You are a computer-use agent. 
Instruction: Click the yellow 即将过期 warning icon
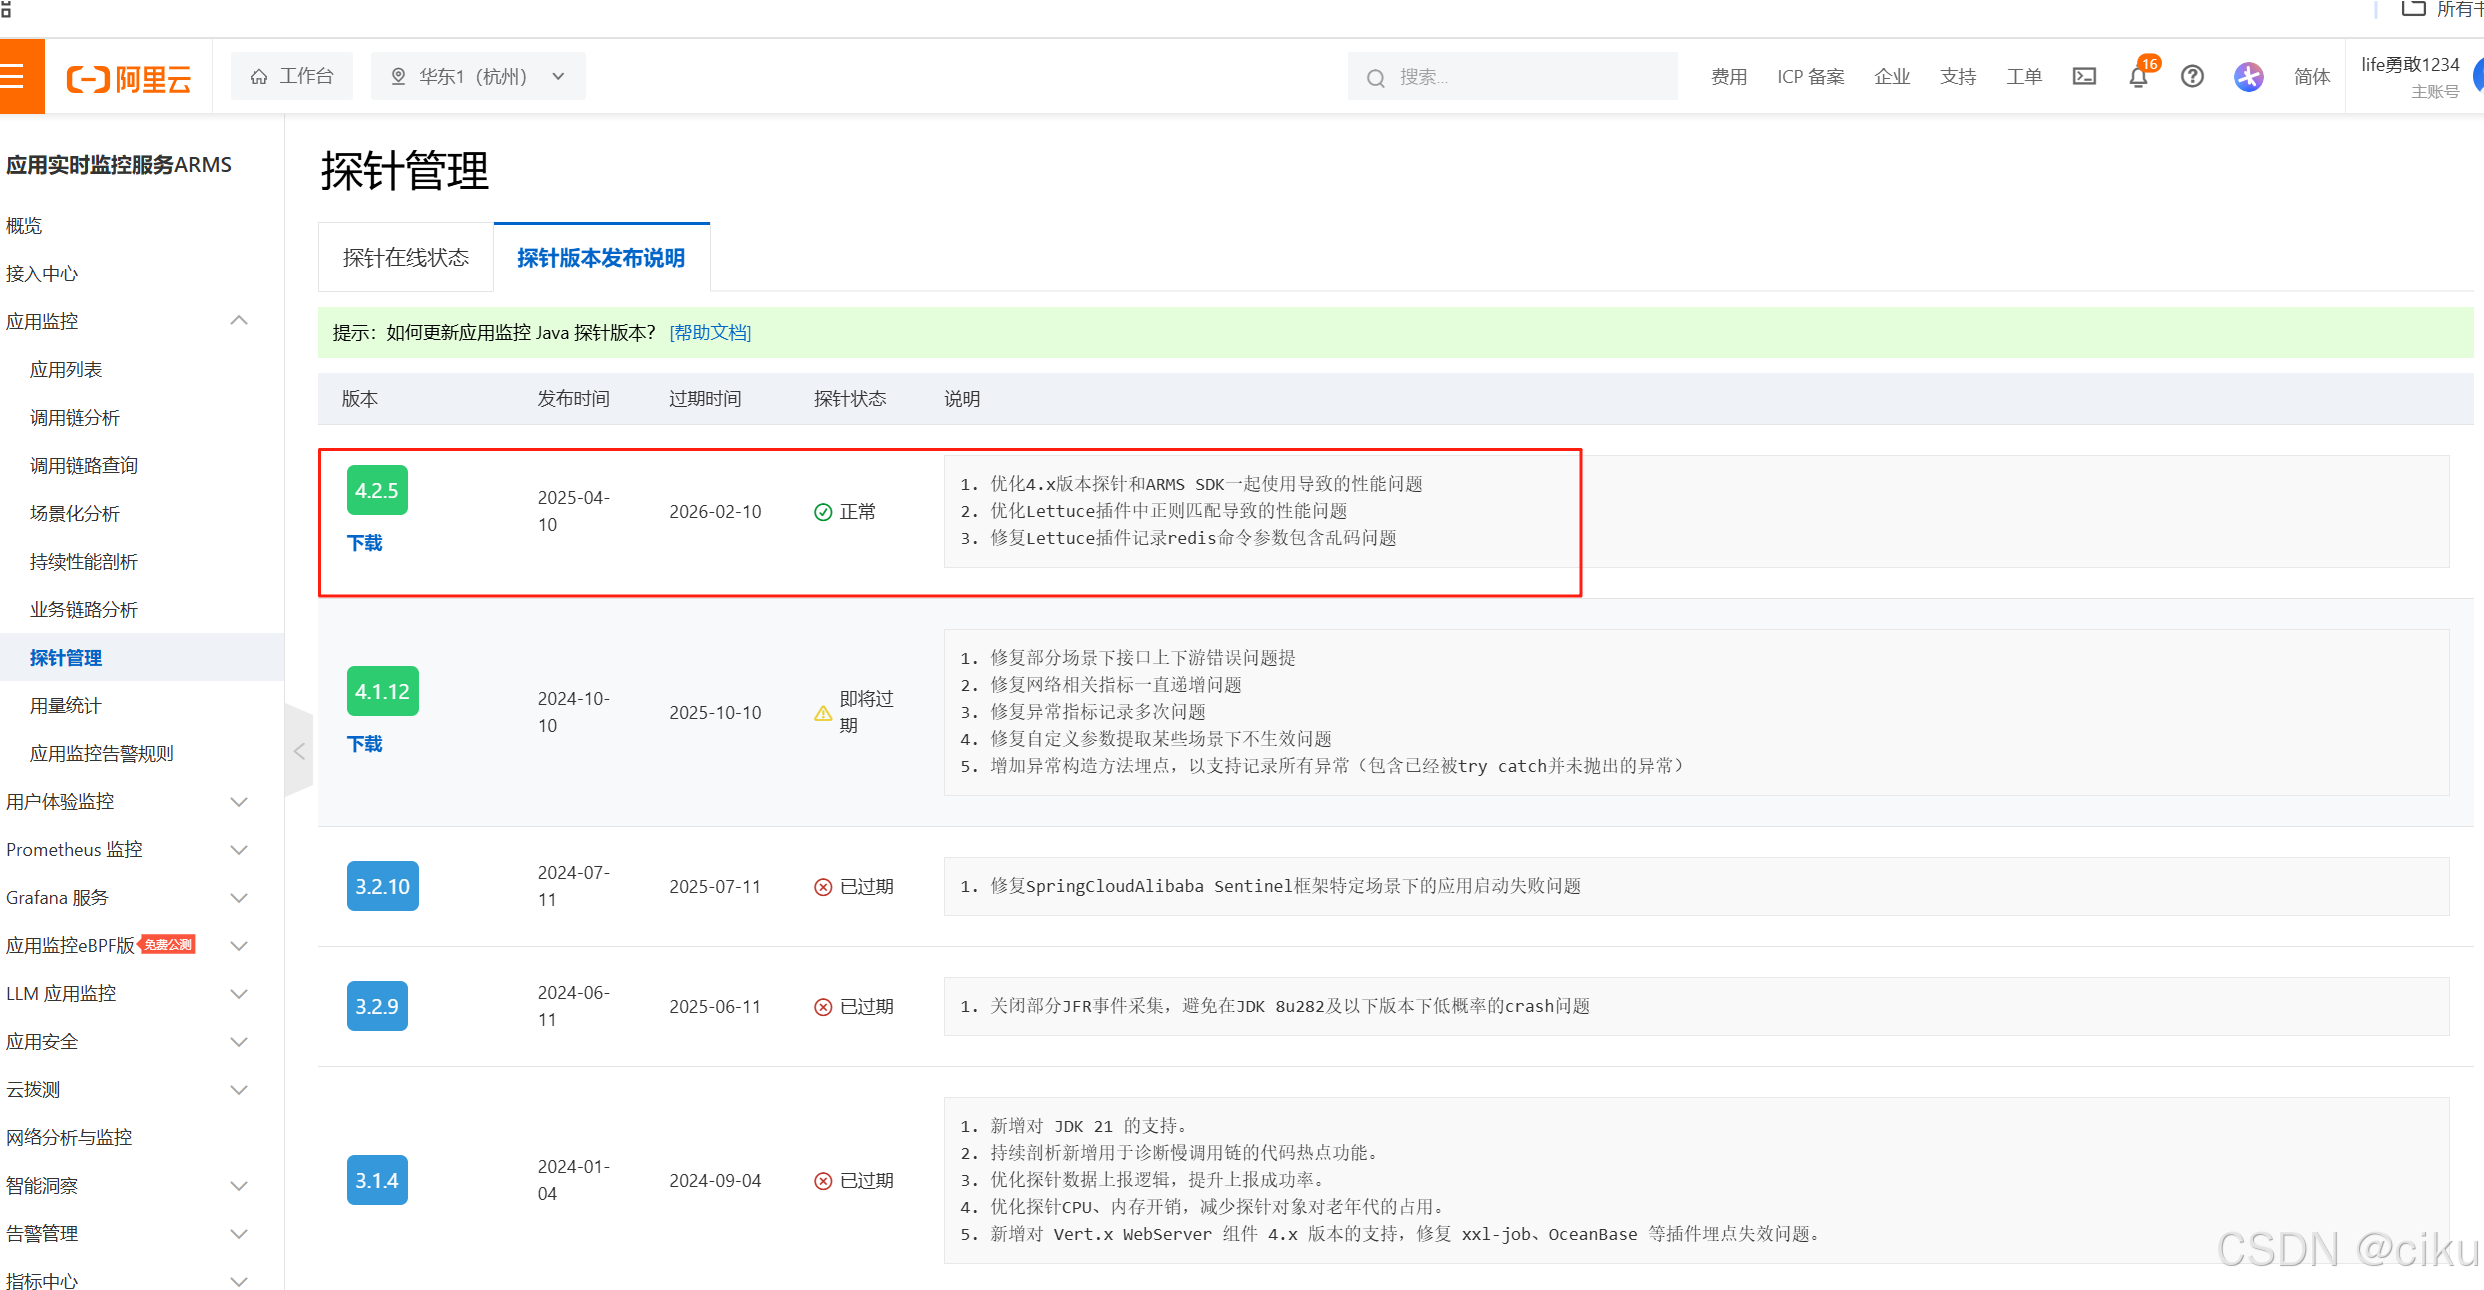pyautogui.click(x=823, y=713)
